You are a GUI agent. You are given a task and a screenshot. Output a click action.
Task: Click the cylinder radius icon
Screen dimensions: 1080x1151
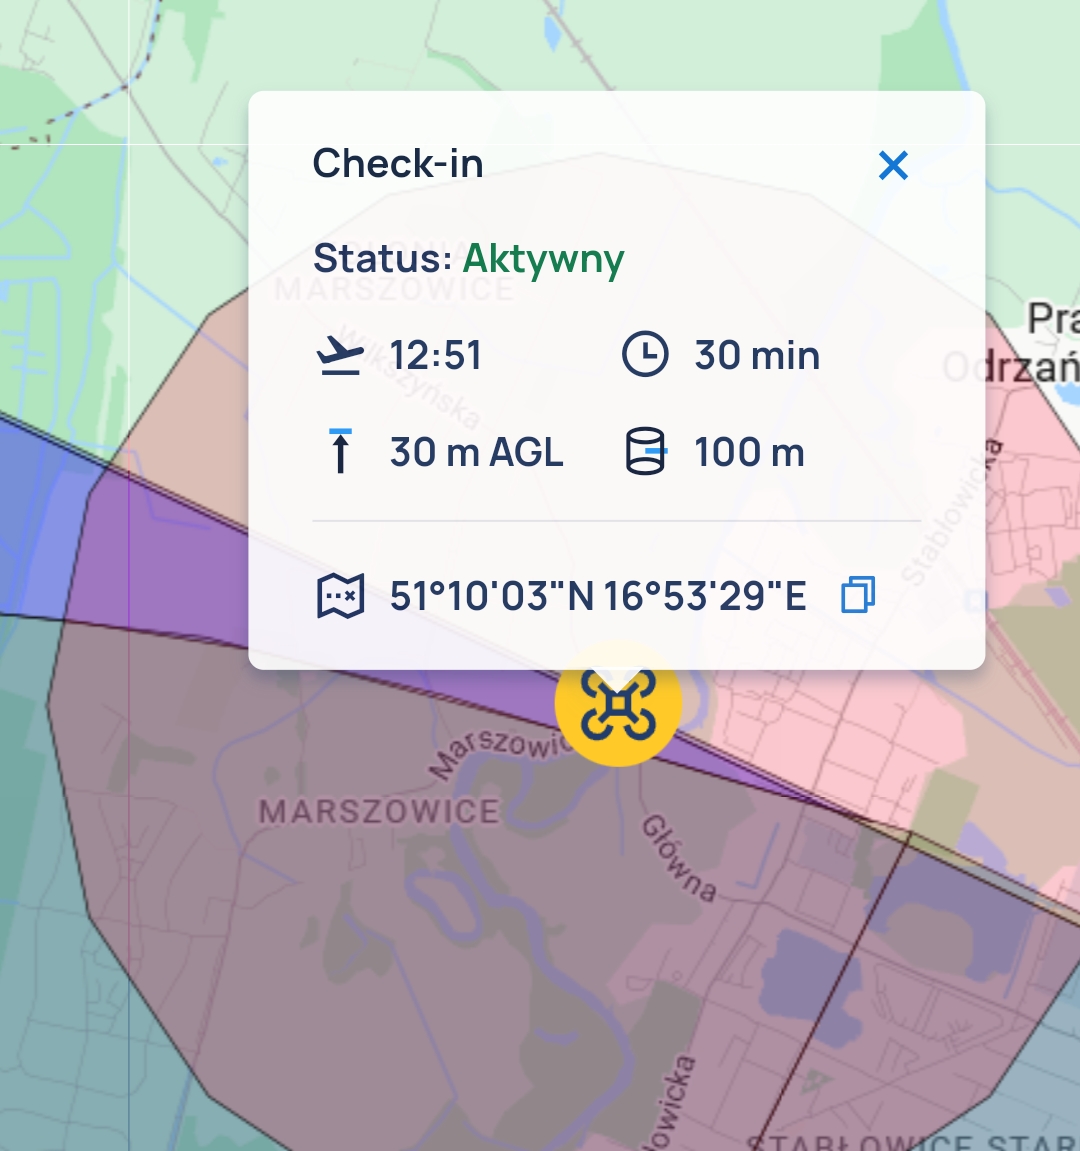click(645, 452)
